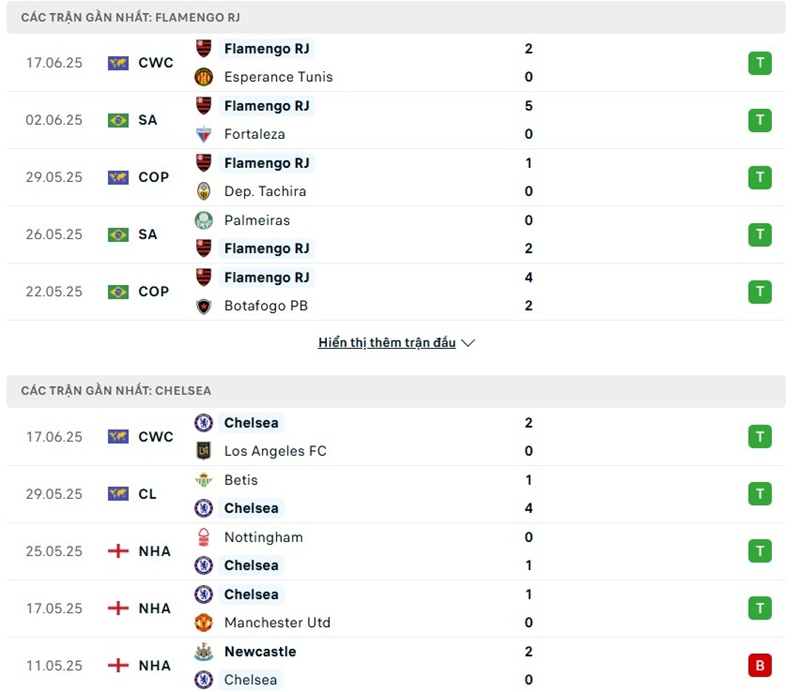Open the Palmeiras vs Flamengo RJ match row

tap(400, 234)
